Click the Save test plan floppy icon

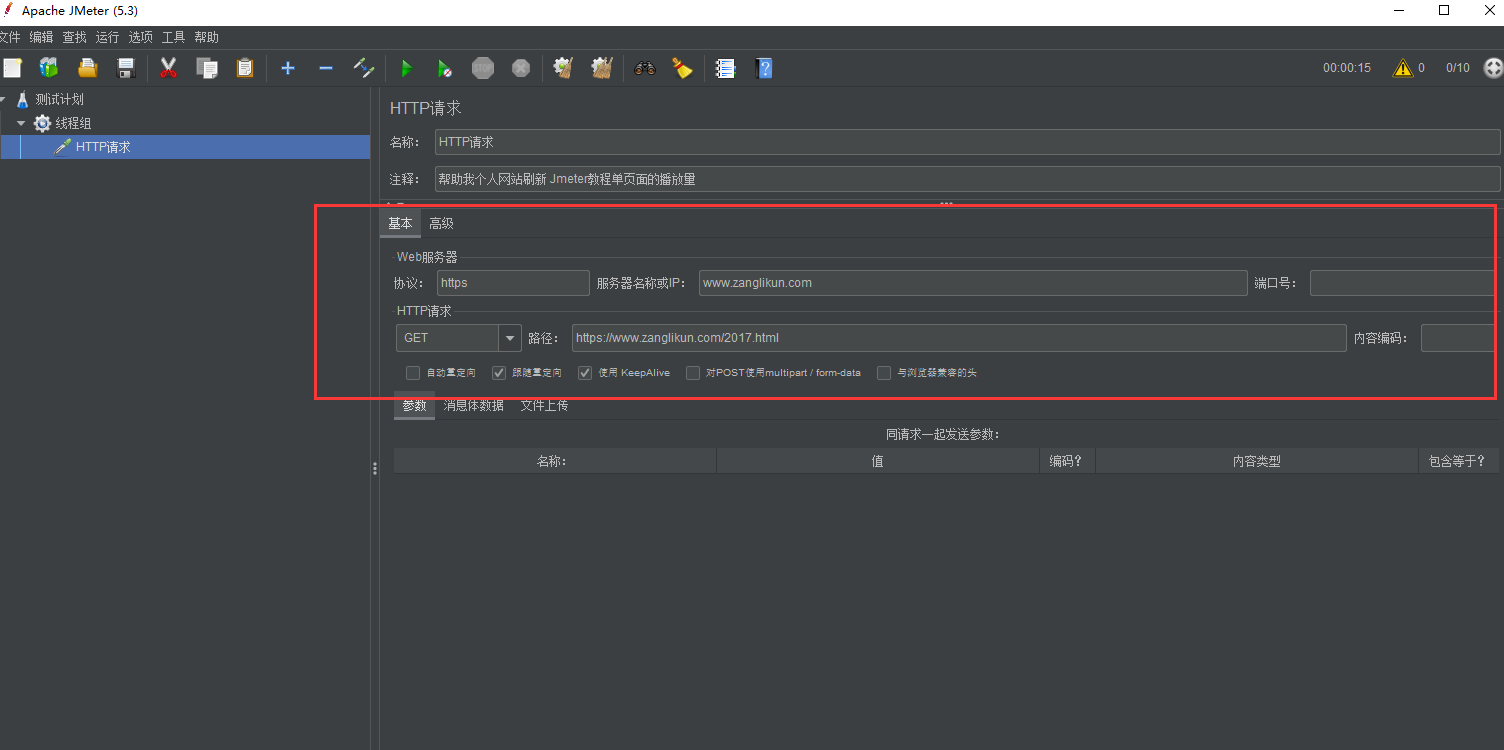(x=126, y=68)
